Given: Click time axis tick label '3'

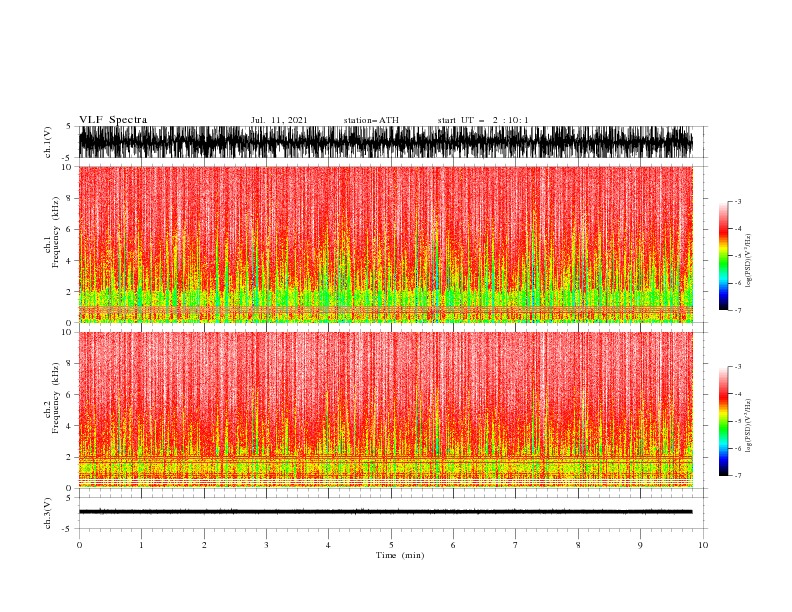Looking at the screenshot, I should 266,545.
